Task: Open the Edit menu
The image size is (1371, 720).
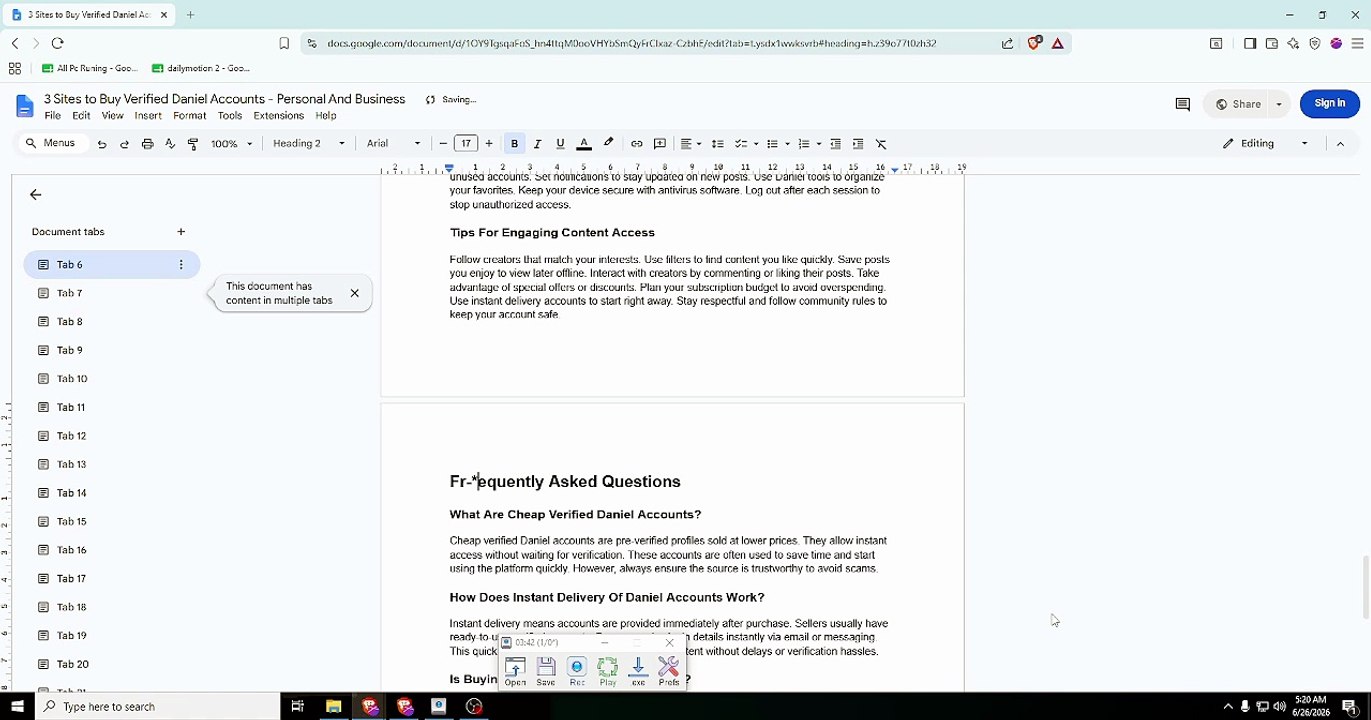Action: pyautogui.click(x=81, y=116)
